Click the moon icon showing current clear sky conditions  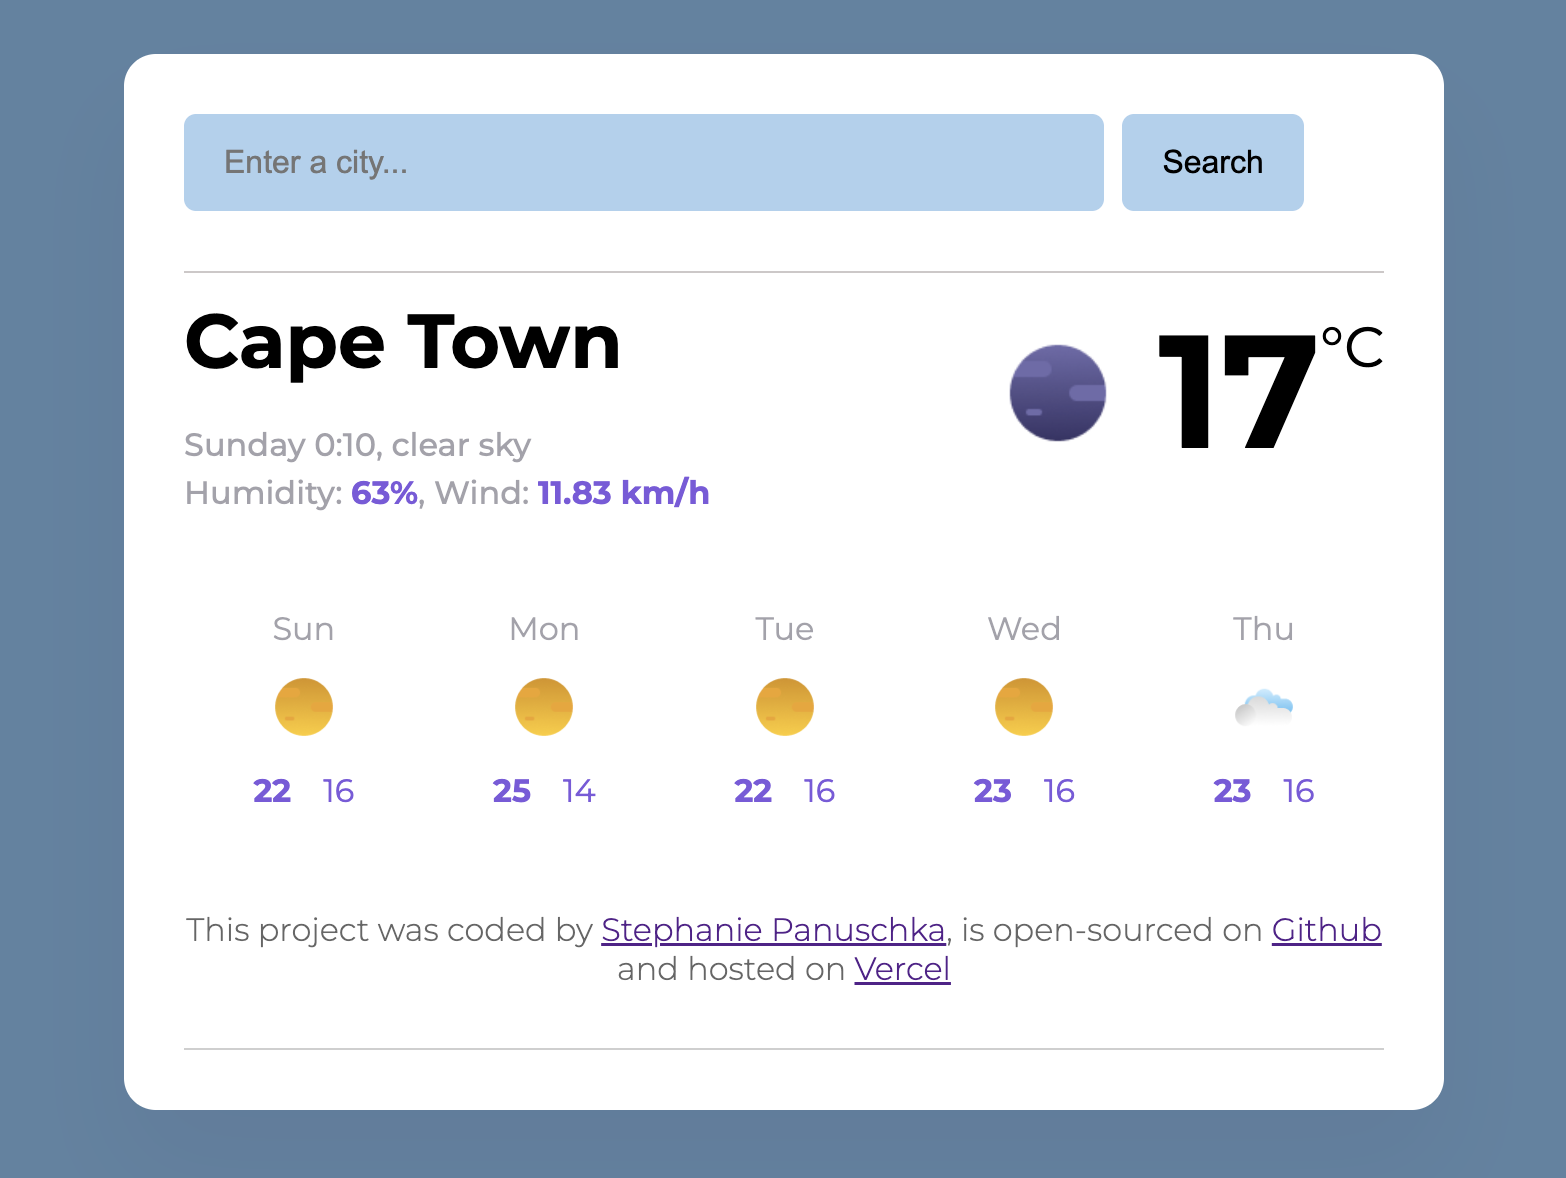(1057, 393)
